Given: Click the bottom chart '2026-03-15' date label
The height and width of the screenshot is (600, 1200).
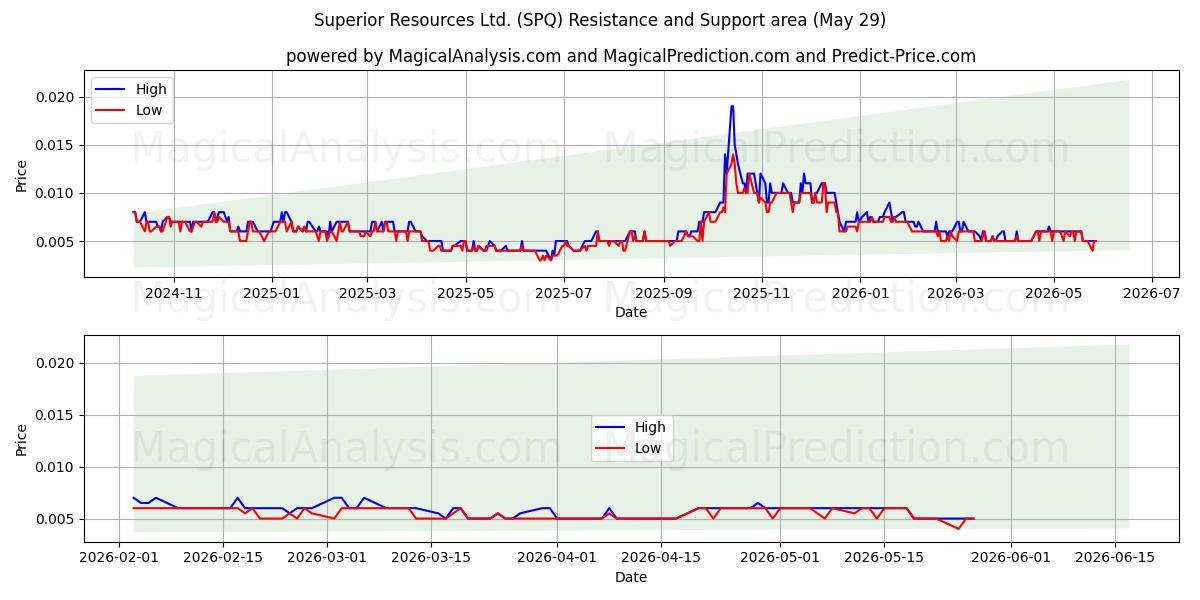Looking at the screenshot, I should click(x=431, y=559).
